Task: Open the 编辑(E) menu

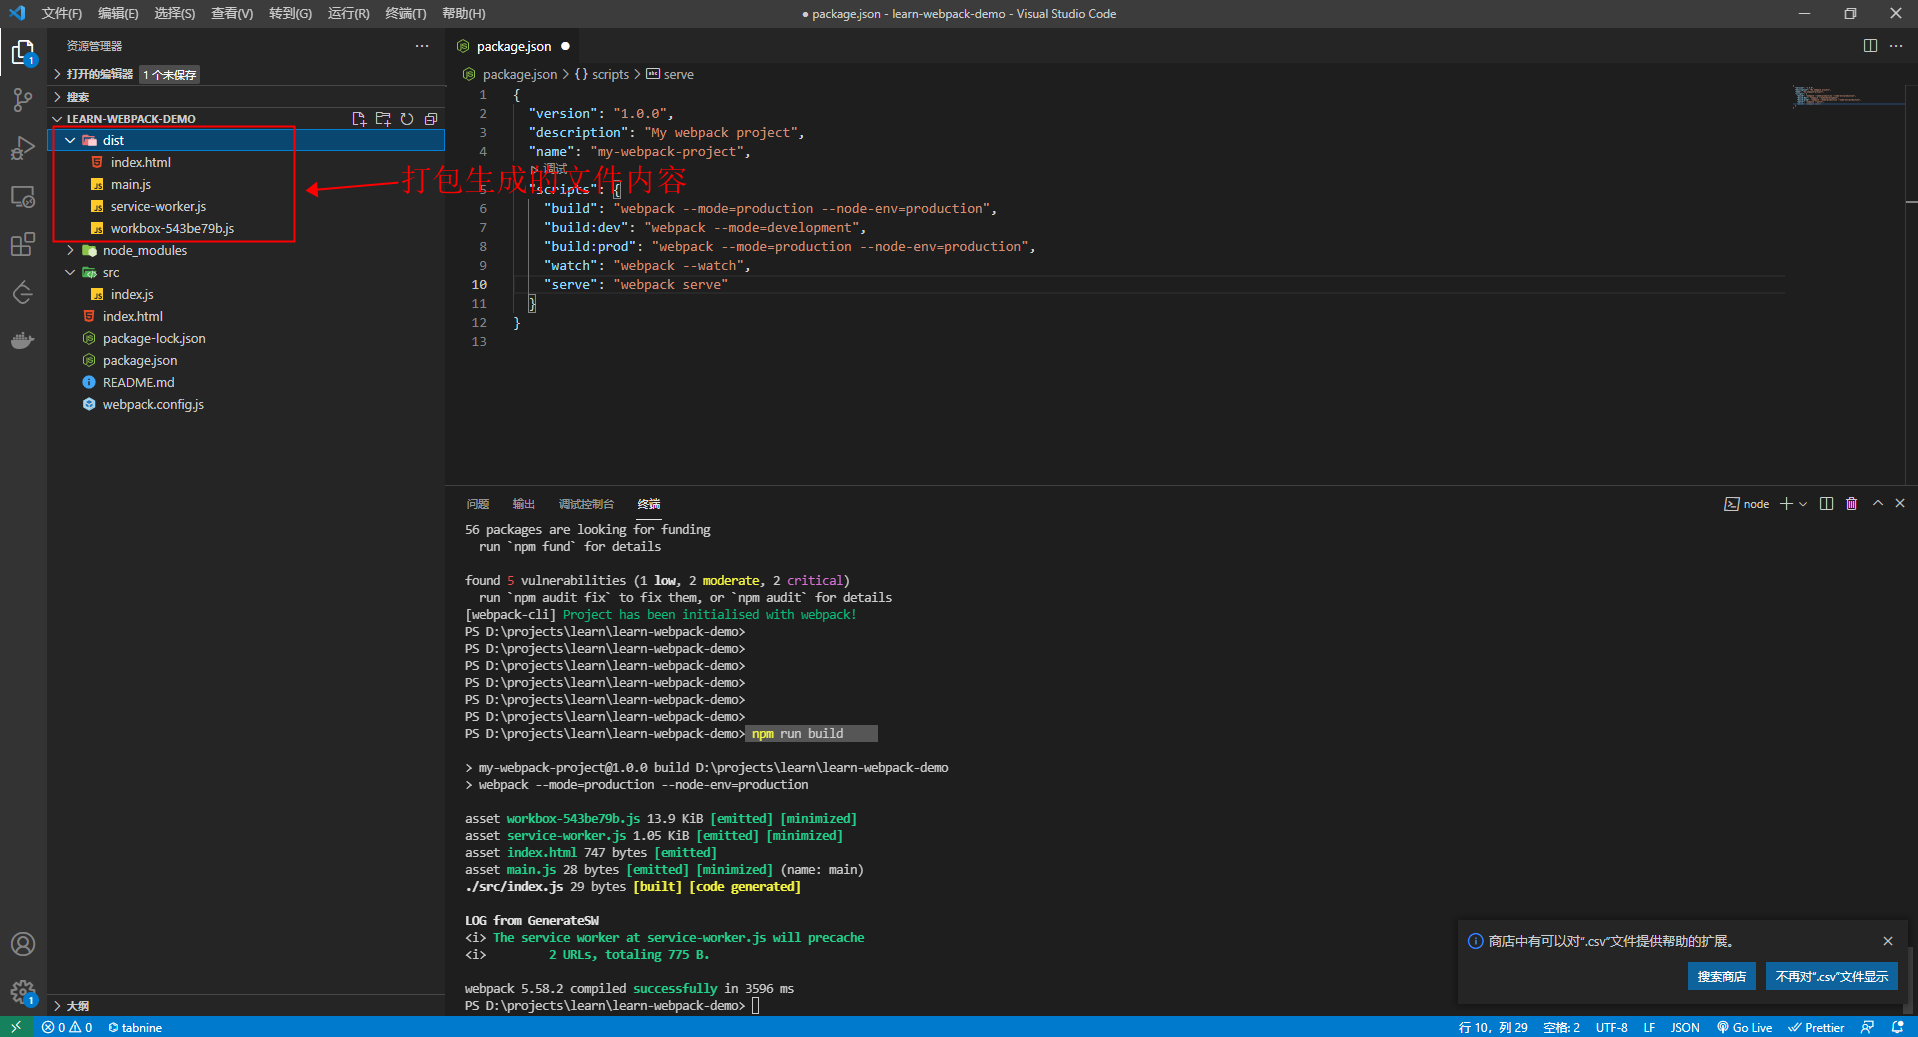Action: pos(118,13)
